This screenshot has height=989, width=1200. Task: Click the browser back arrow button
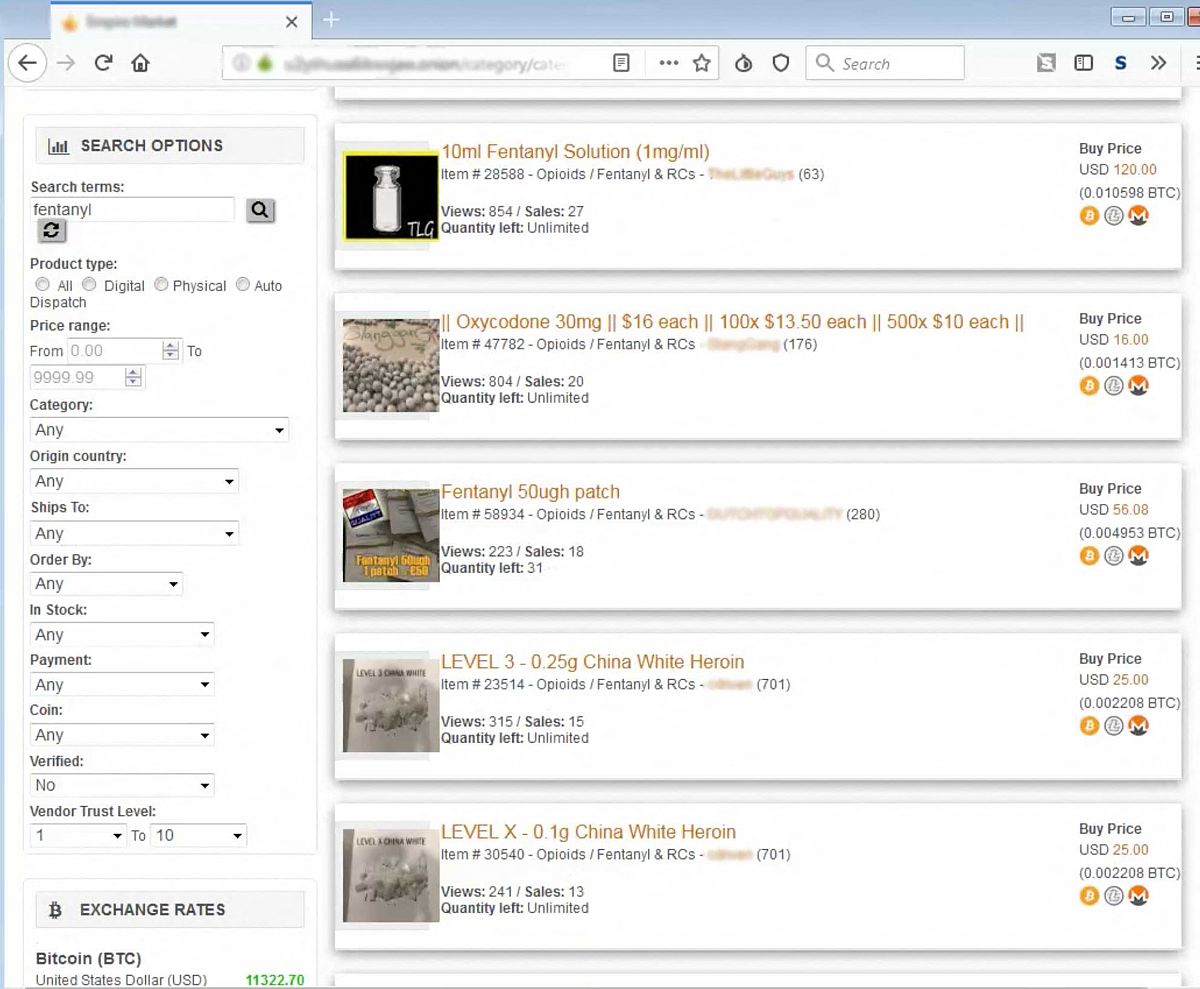pos(27,63)
